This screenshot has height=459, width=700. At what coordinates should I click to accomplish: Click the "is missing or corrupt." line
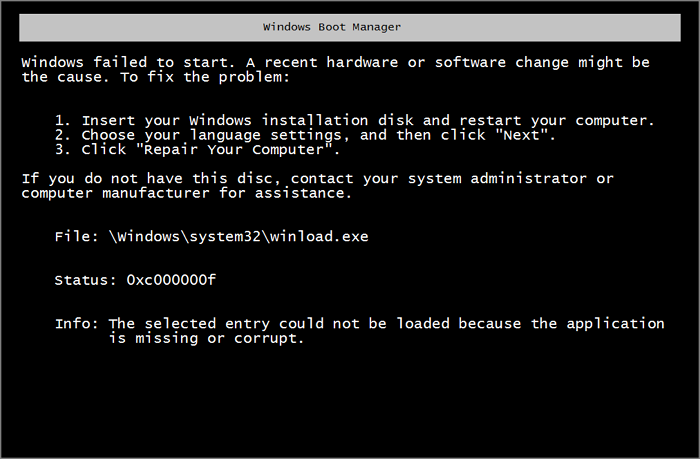205,338
